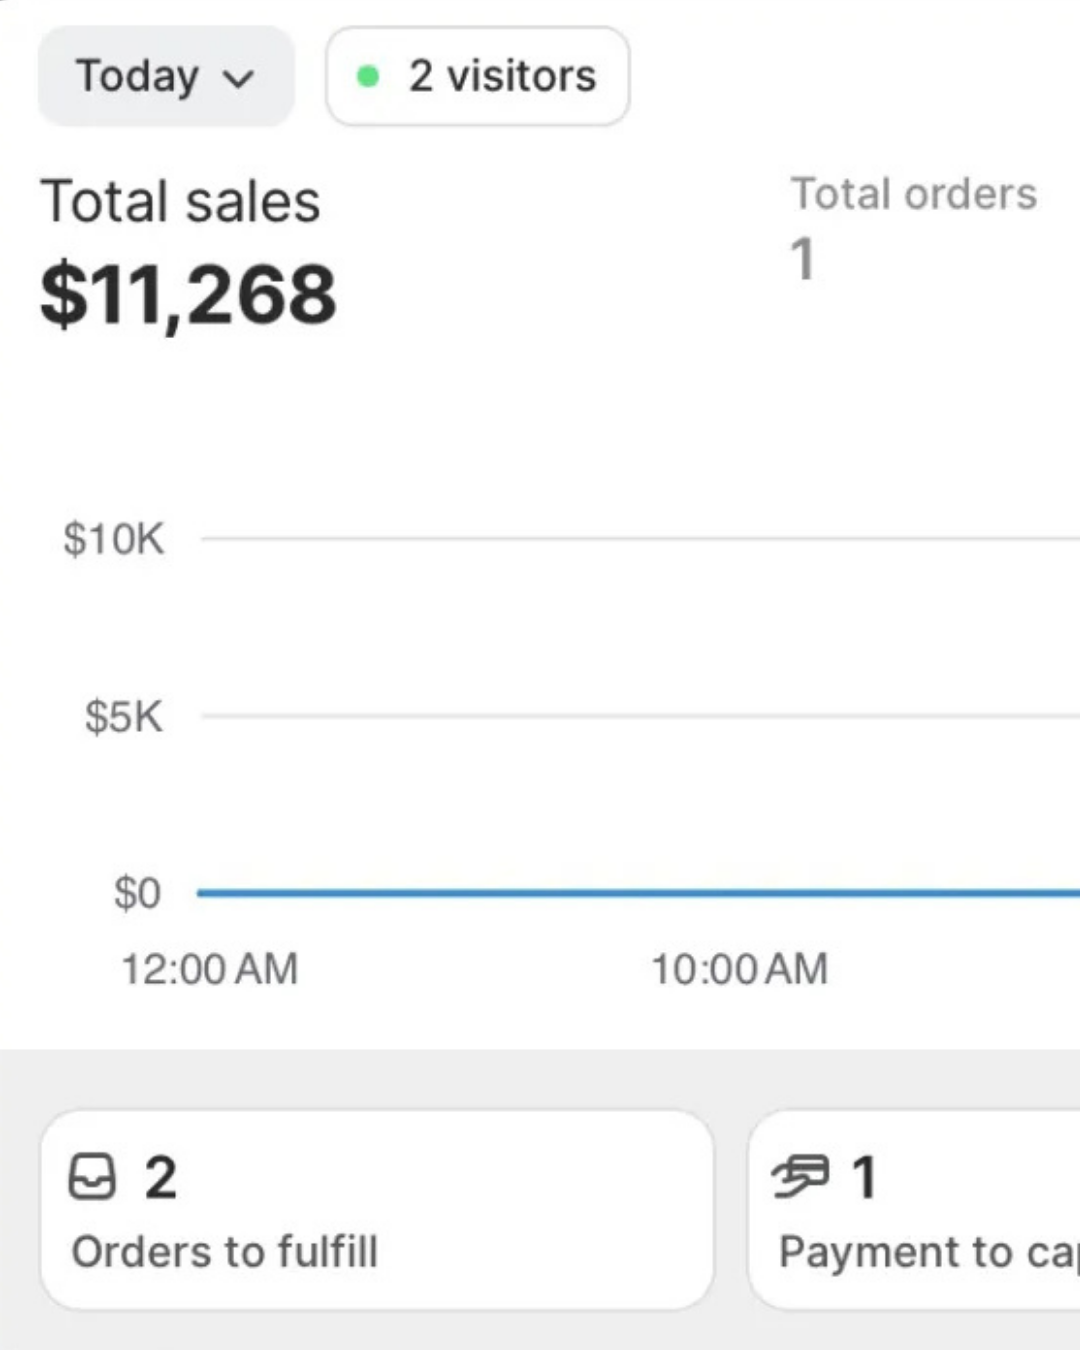Click the orders inbox tray icon
This screenshot has width=1080, height=1350.
pos(92,1176)
